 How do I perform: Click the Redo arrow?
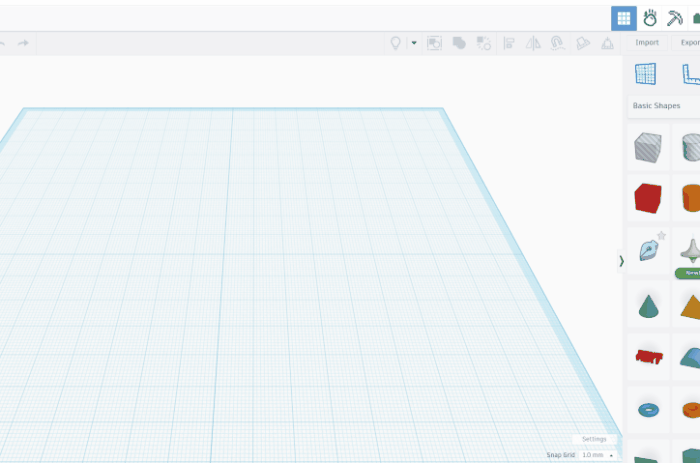tap(23, 43)
